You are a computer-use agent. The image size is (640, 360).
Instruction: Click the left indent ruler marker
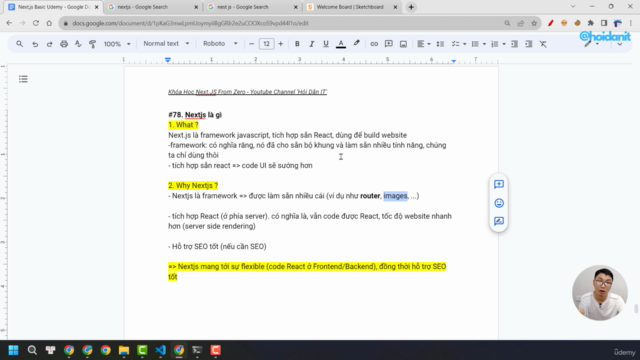tap(168, 60)
